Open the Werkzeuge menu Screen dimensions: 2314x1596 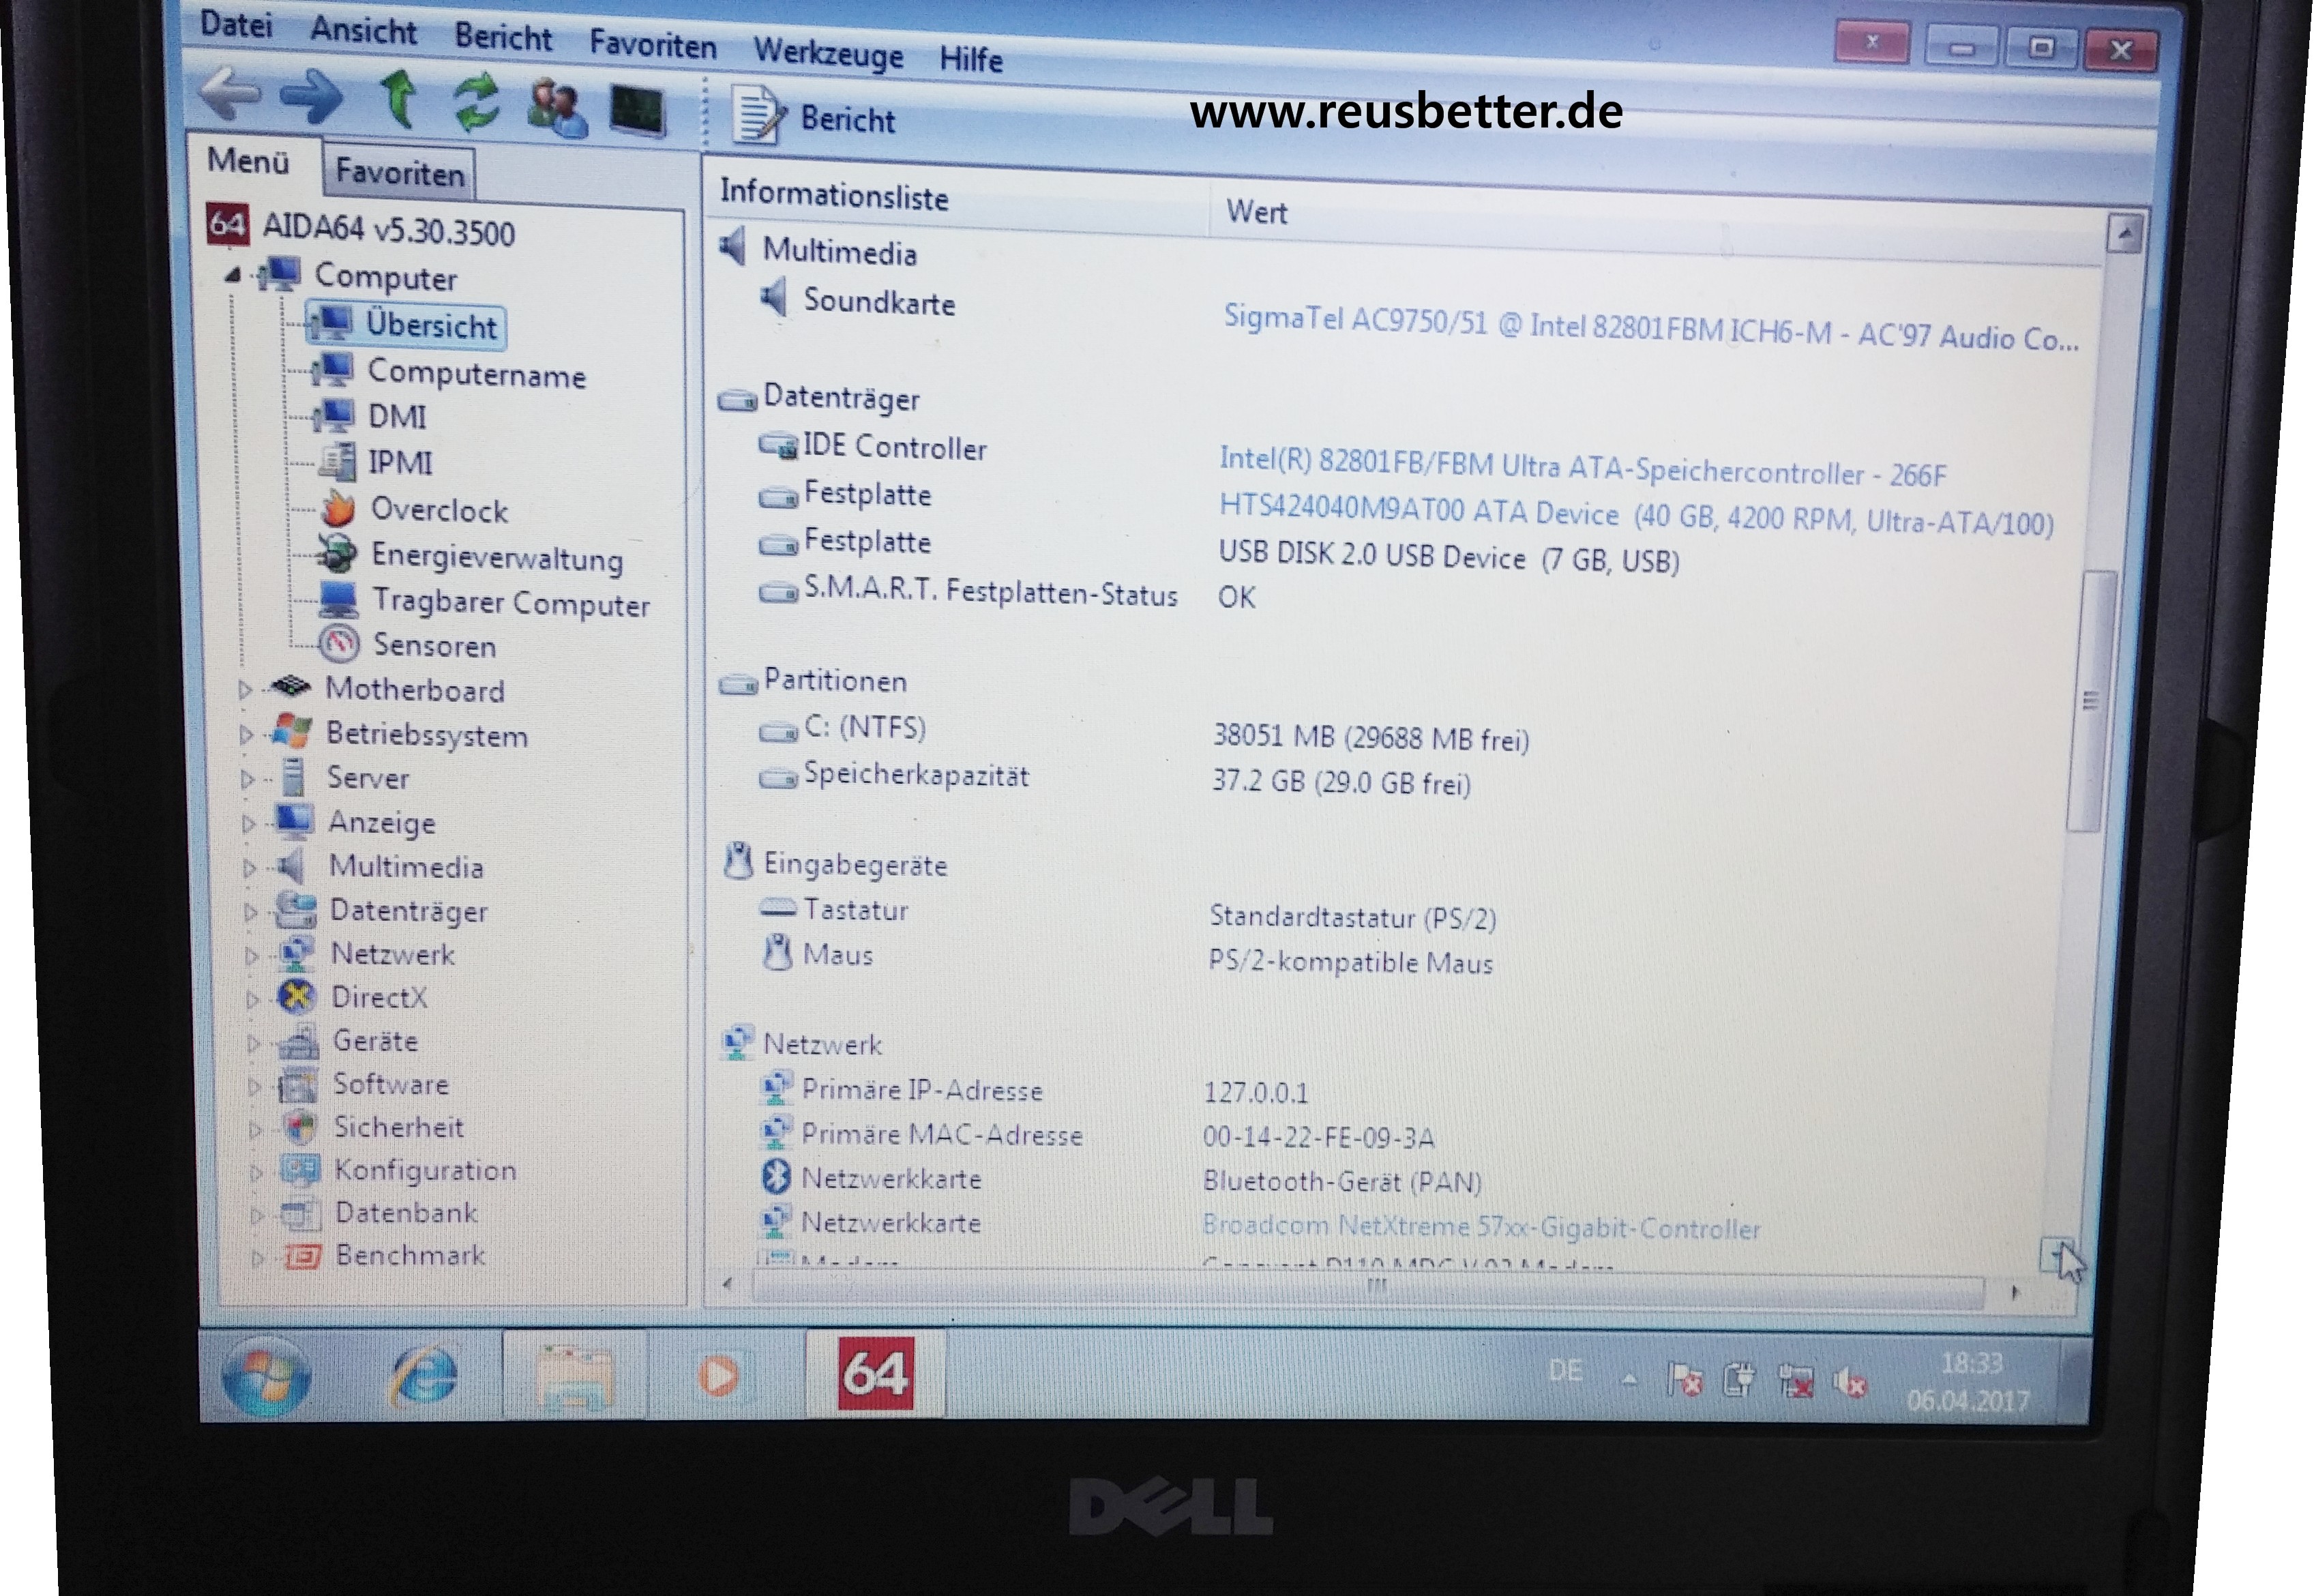pyautogui.click(x=828, y=53)
